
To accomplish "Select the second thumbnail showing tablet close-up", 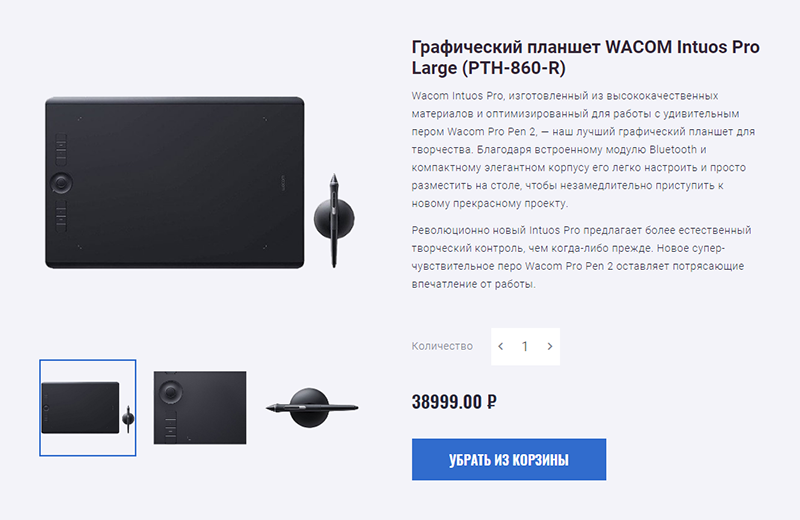I will click(200, 408).
